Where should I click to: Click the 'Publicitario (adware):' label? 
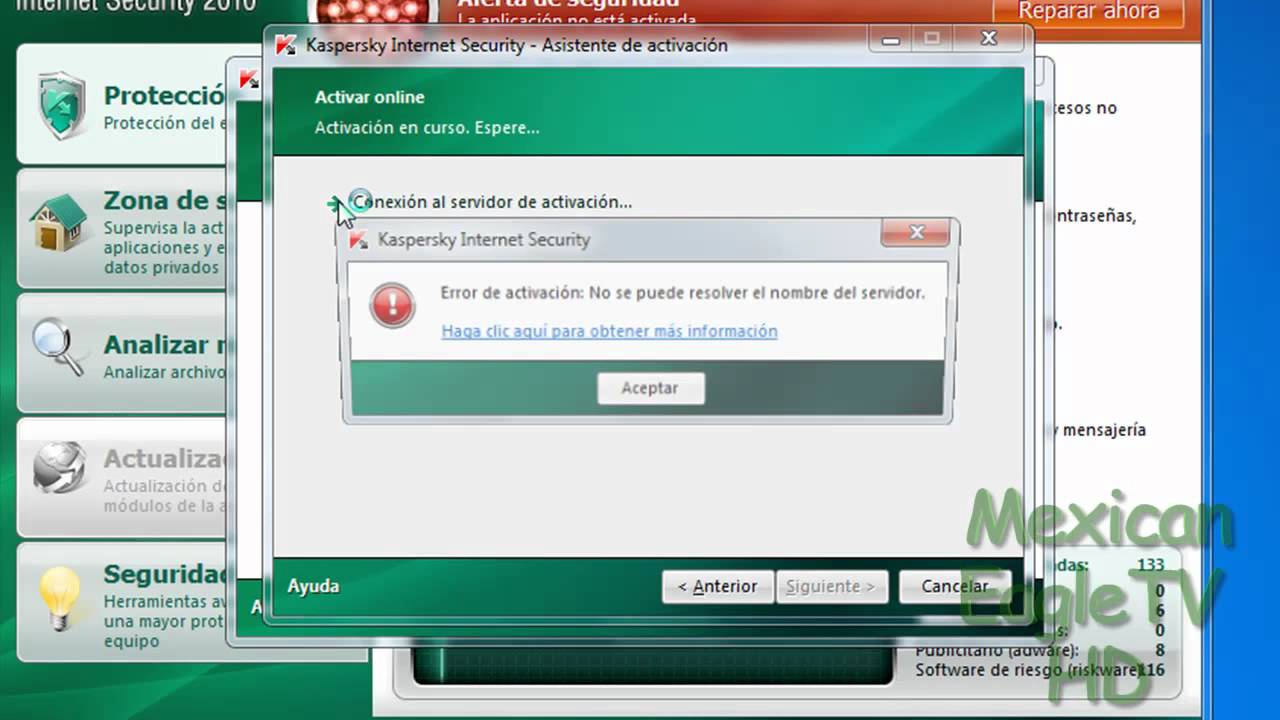point(997,651)
